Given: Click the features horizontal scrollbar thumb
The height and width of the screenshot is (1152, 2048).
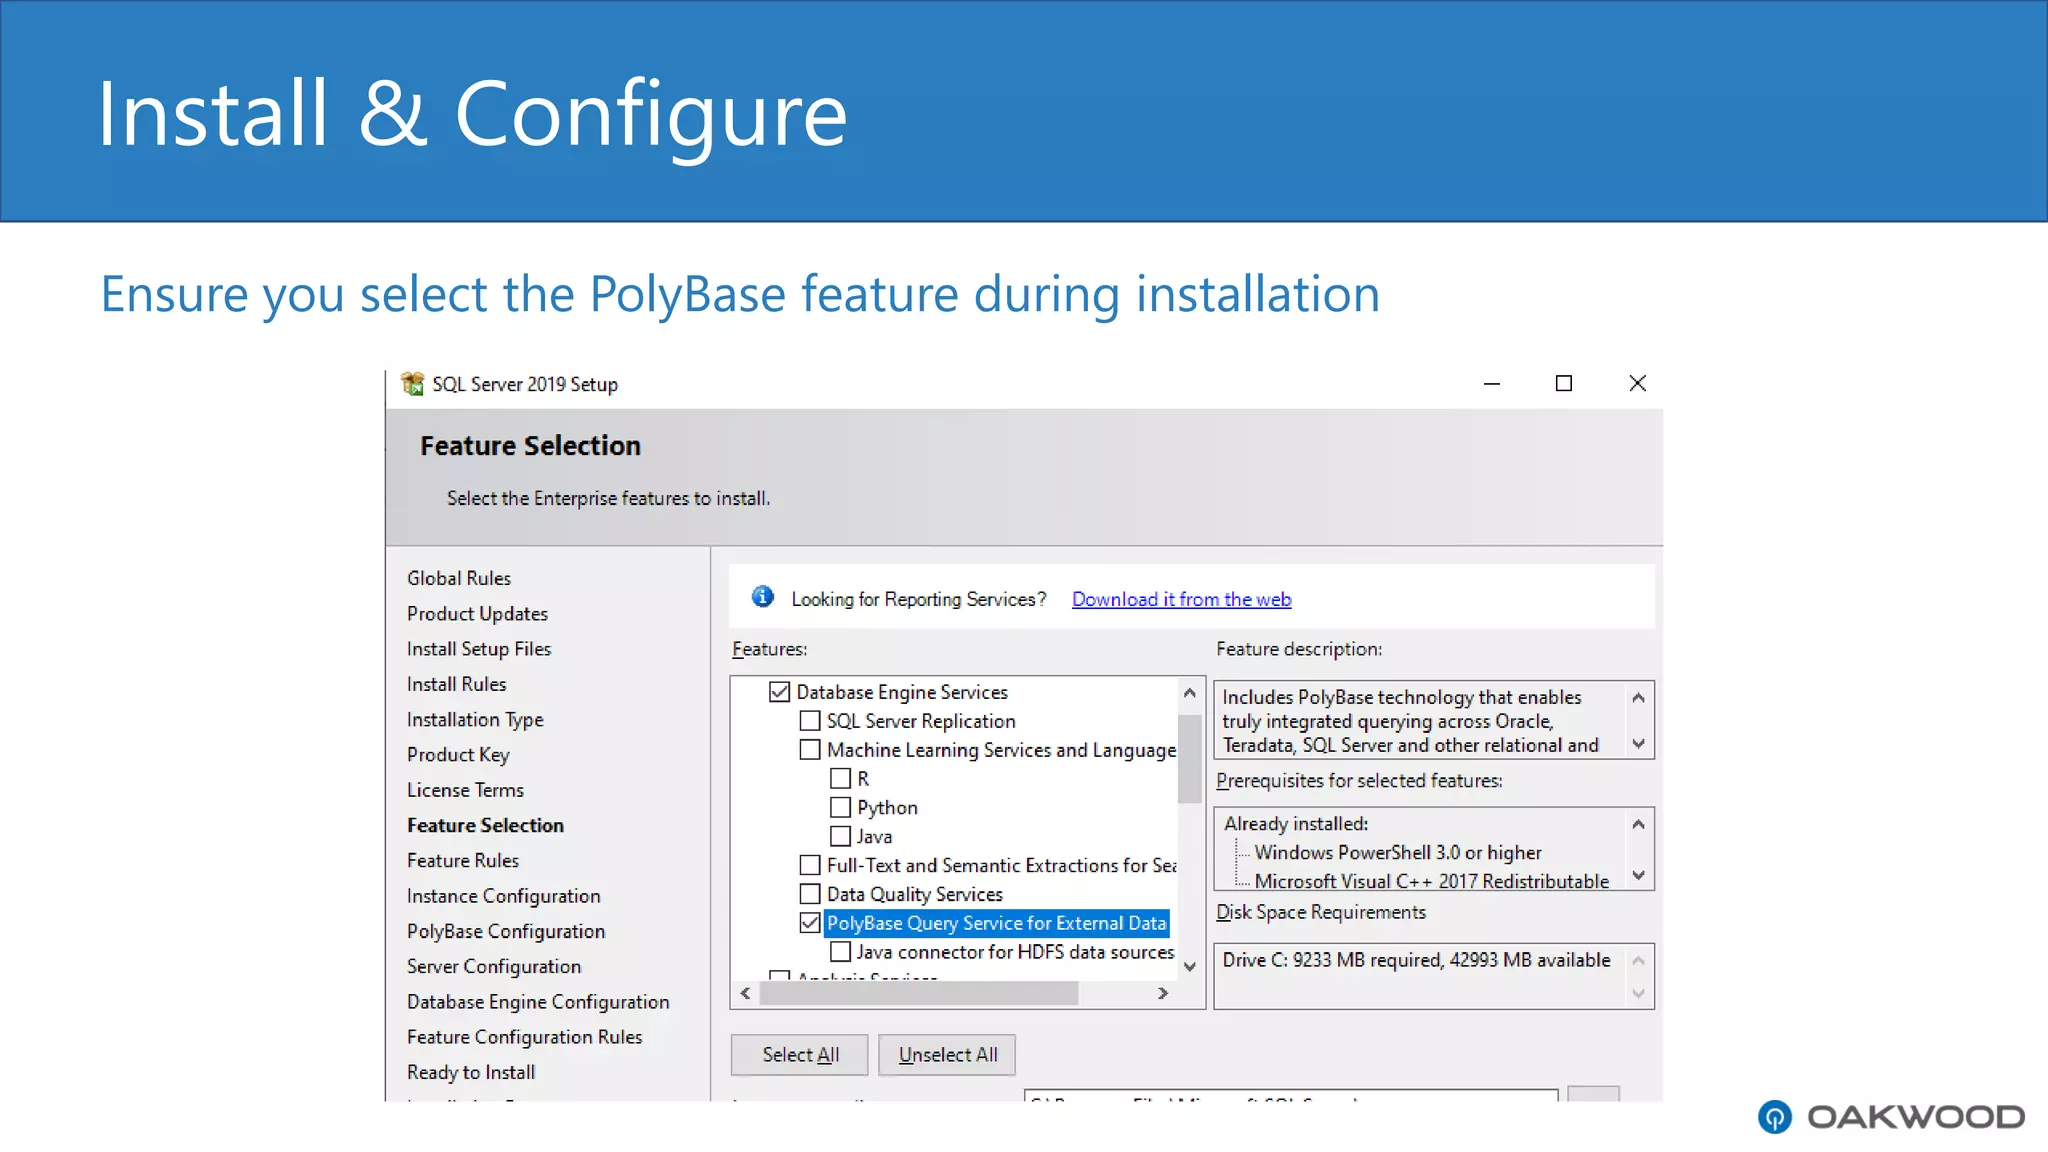Looking at the screenshot, I should [x=918, y=993].
